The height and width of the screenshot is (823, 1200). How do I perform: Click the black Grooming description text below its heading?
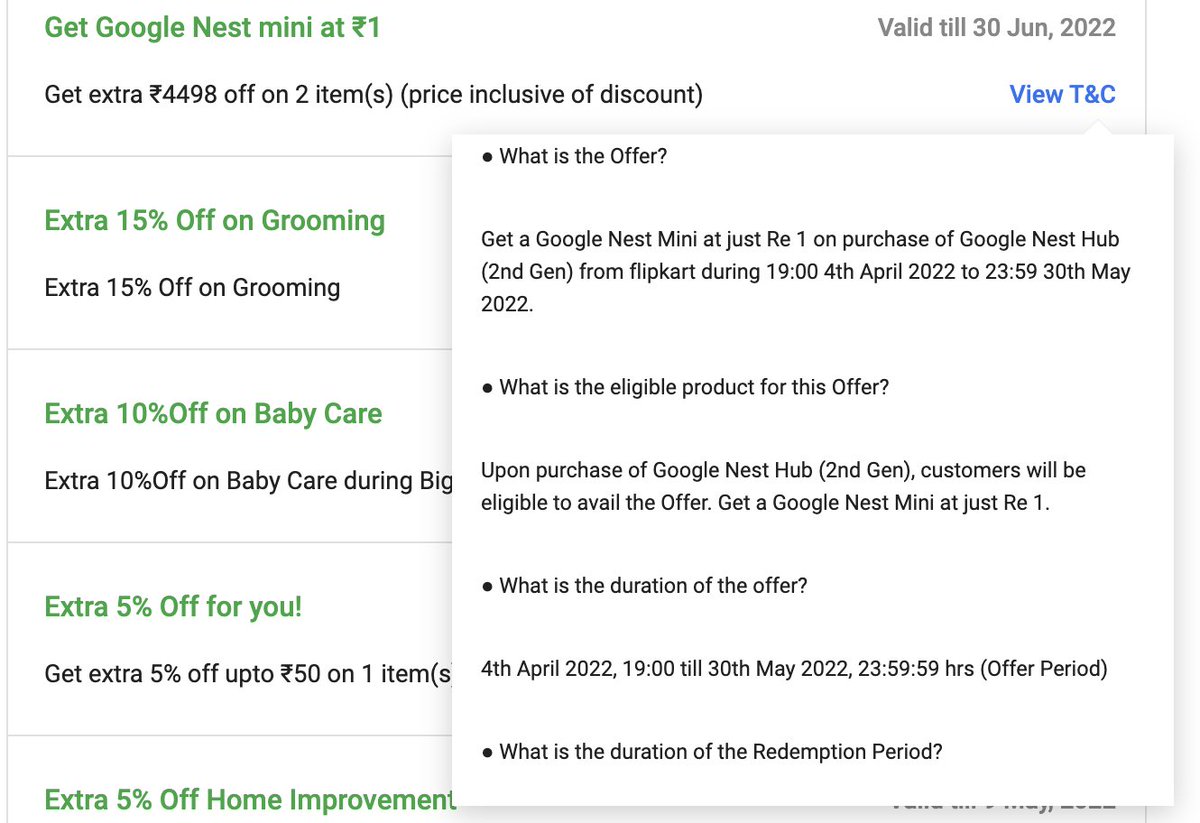click(x=193, y=288)
